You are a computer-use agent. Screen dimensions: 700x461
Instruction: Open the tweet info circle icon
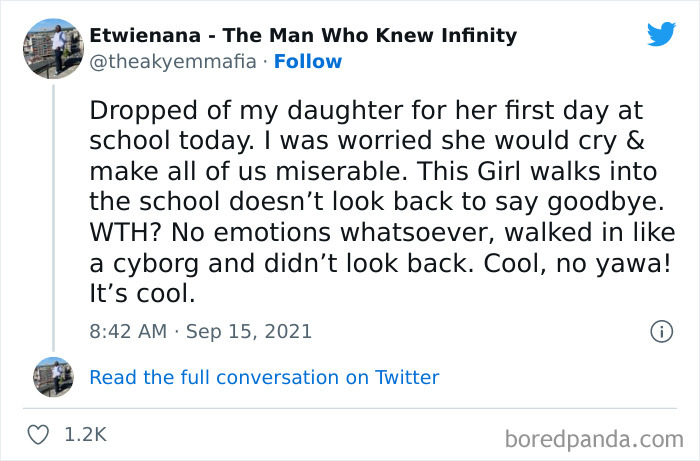point(660,331)
